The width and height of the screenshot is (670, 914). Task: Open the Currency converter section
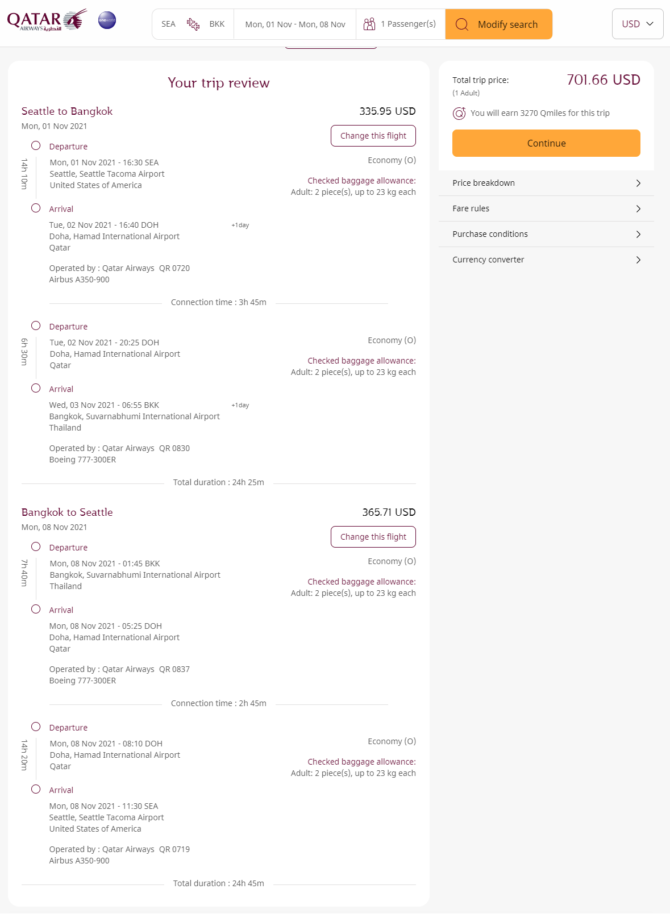pos(546,260)
